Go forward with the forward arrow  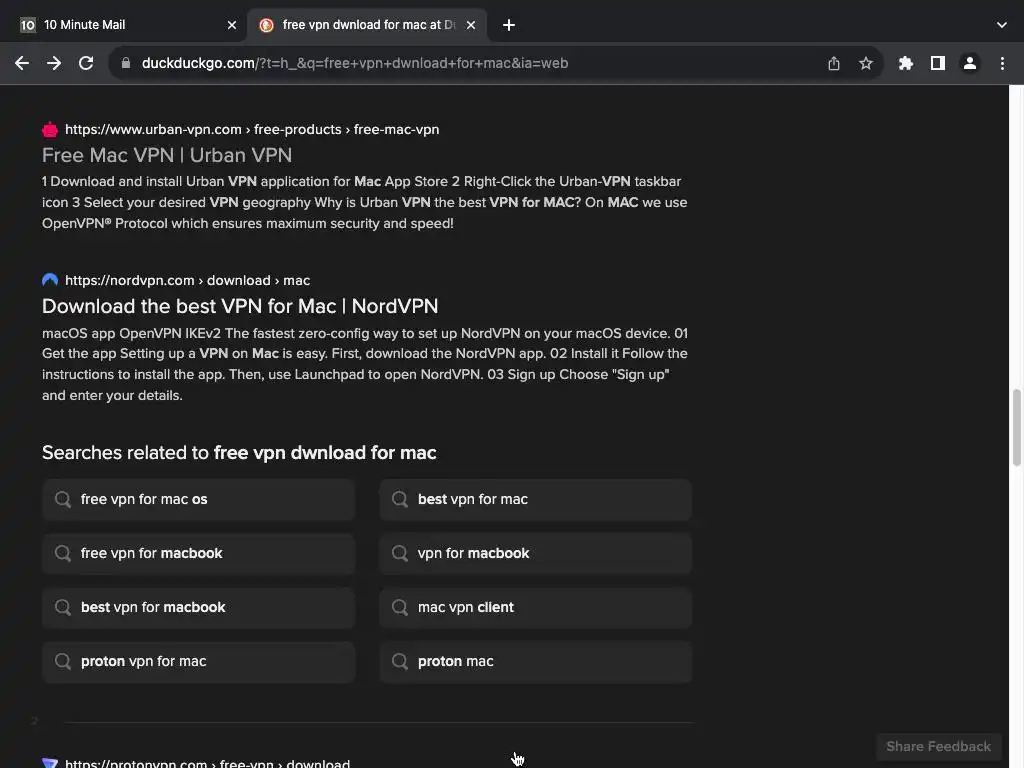tap(54, 63)
